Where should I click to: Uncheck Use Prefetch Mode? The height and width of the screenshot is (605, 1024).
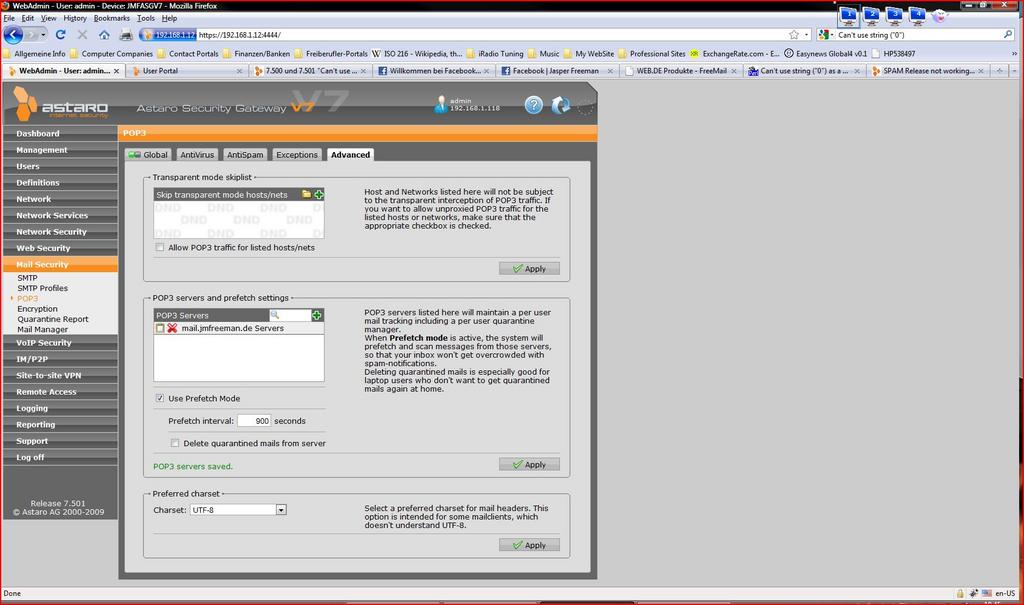(160, 398)
